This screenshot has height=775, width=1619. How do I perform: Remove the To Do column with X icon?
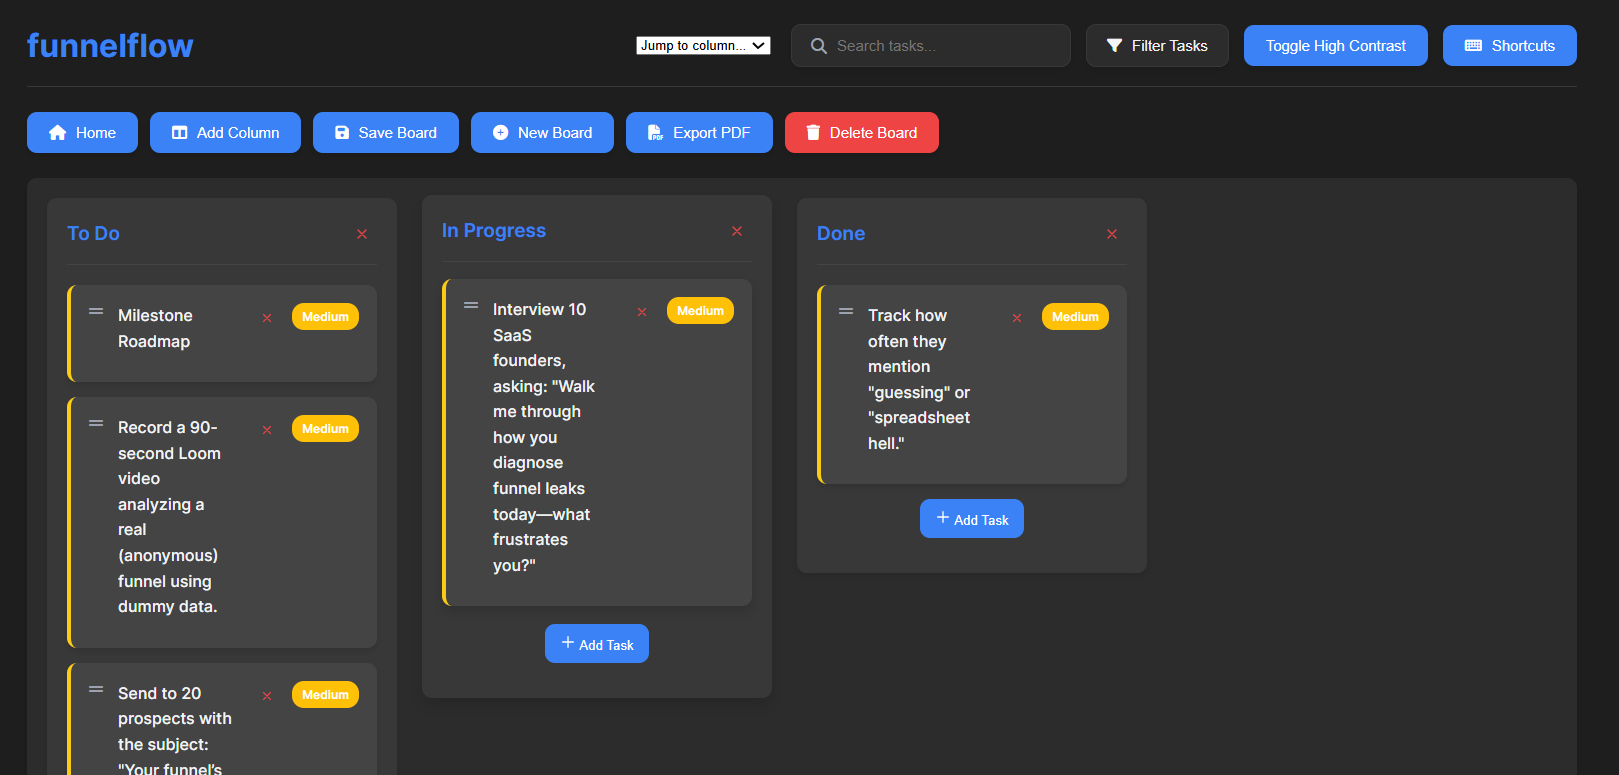point(362,234)
